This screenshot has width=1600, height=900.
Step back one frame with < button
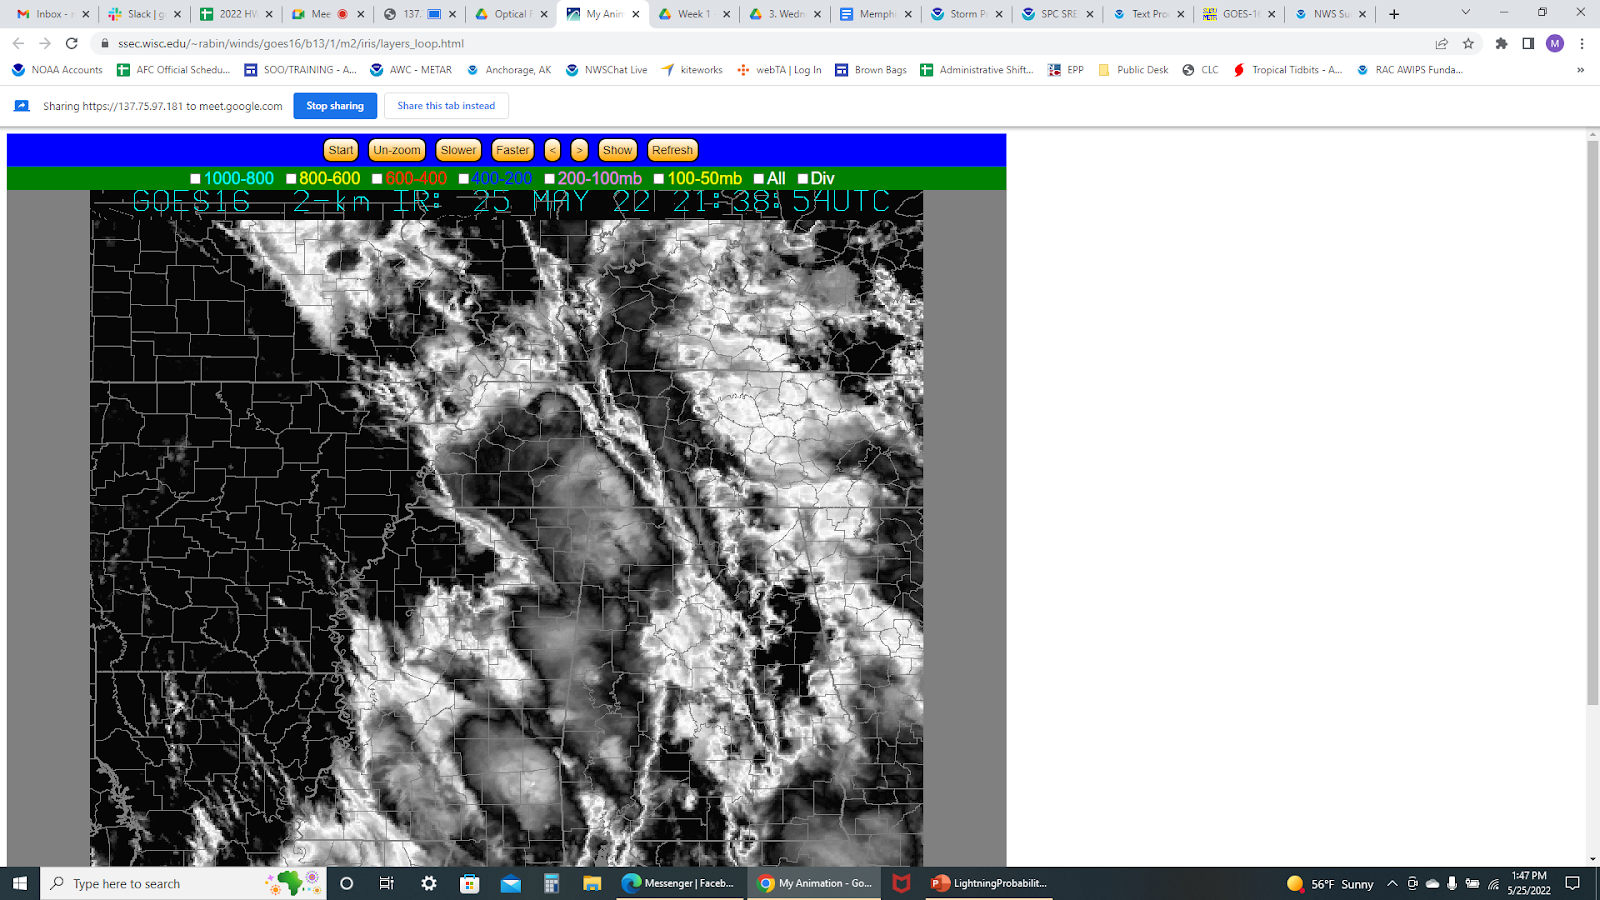[x=553, y=150]
